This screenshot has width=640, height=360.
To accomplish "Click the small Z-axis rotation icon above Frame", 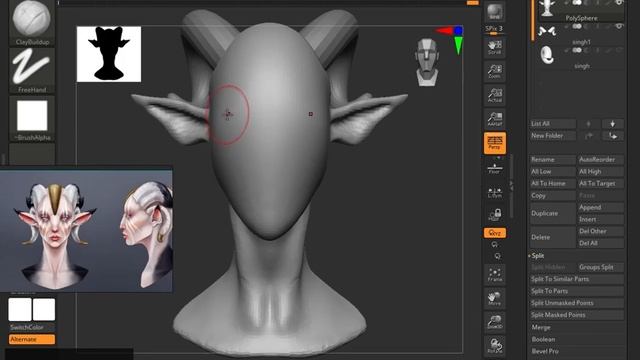I will pyautogui.click(x=497, y=256).
